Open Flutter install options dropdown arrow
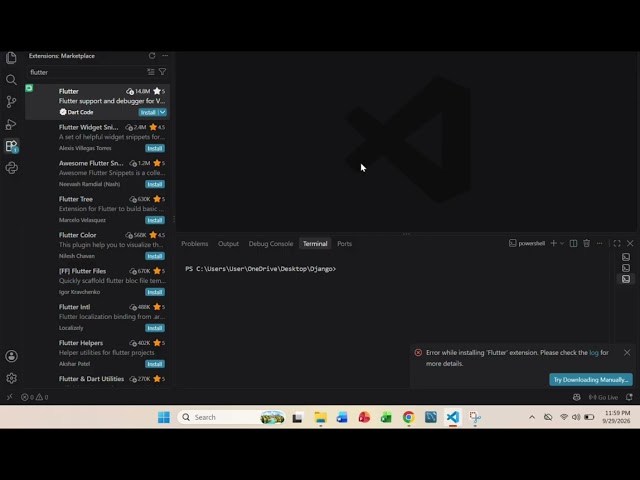 click(x=162, y=112)
